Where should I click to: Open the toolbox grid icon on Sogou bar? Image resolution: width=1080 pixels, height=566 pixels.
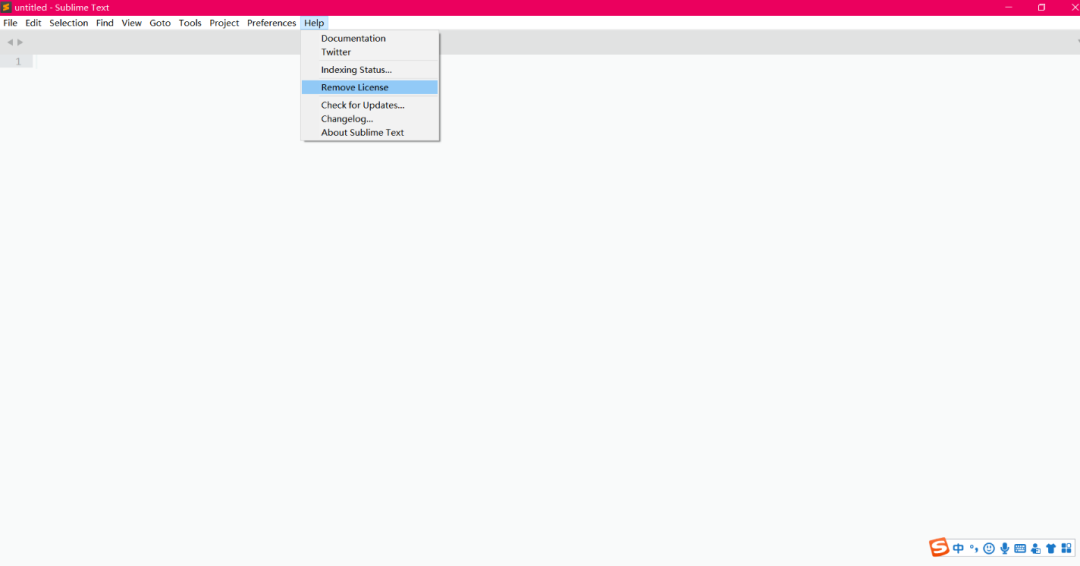click(1066, 548)
